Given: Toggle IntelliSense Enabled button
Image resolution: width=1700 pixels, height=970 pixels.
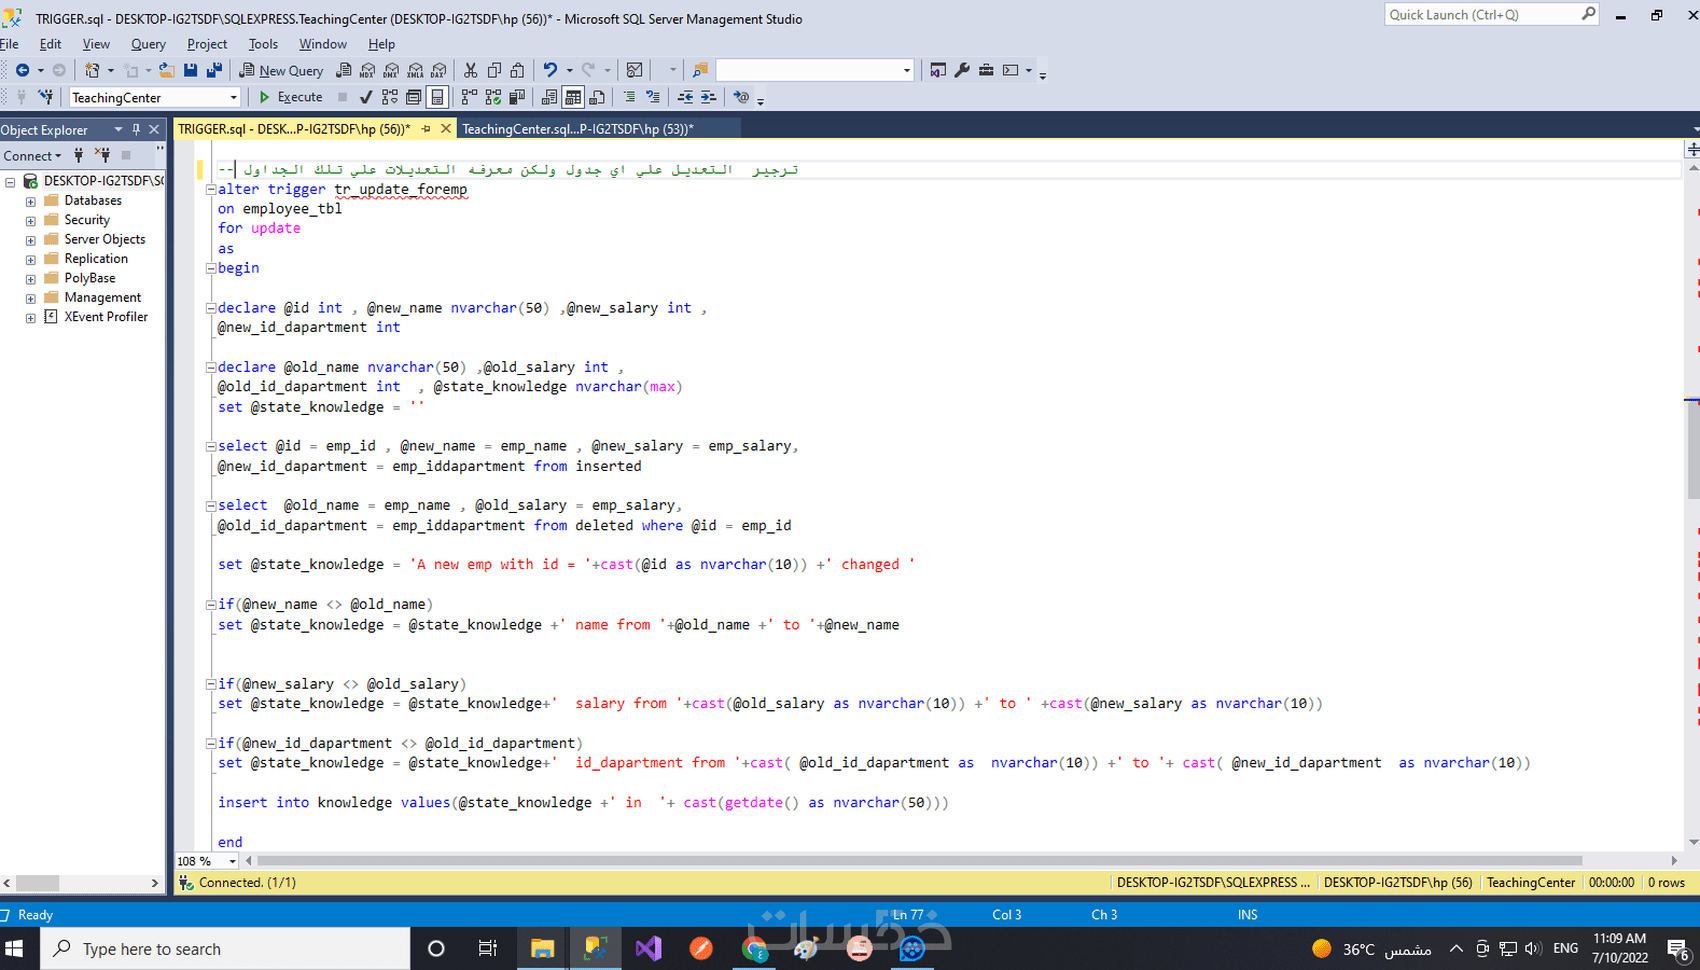Looking at the screenshot, I should click(x=437, y=97).
